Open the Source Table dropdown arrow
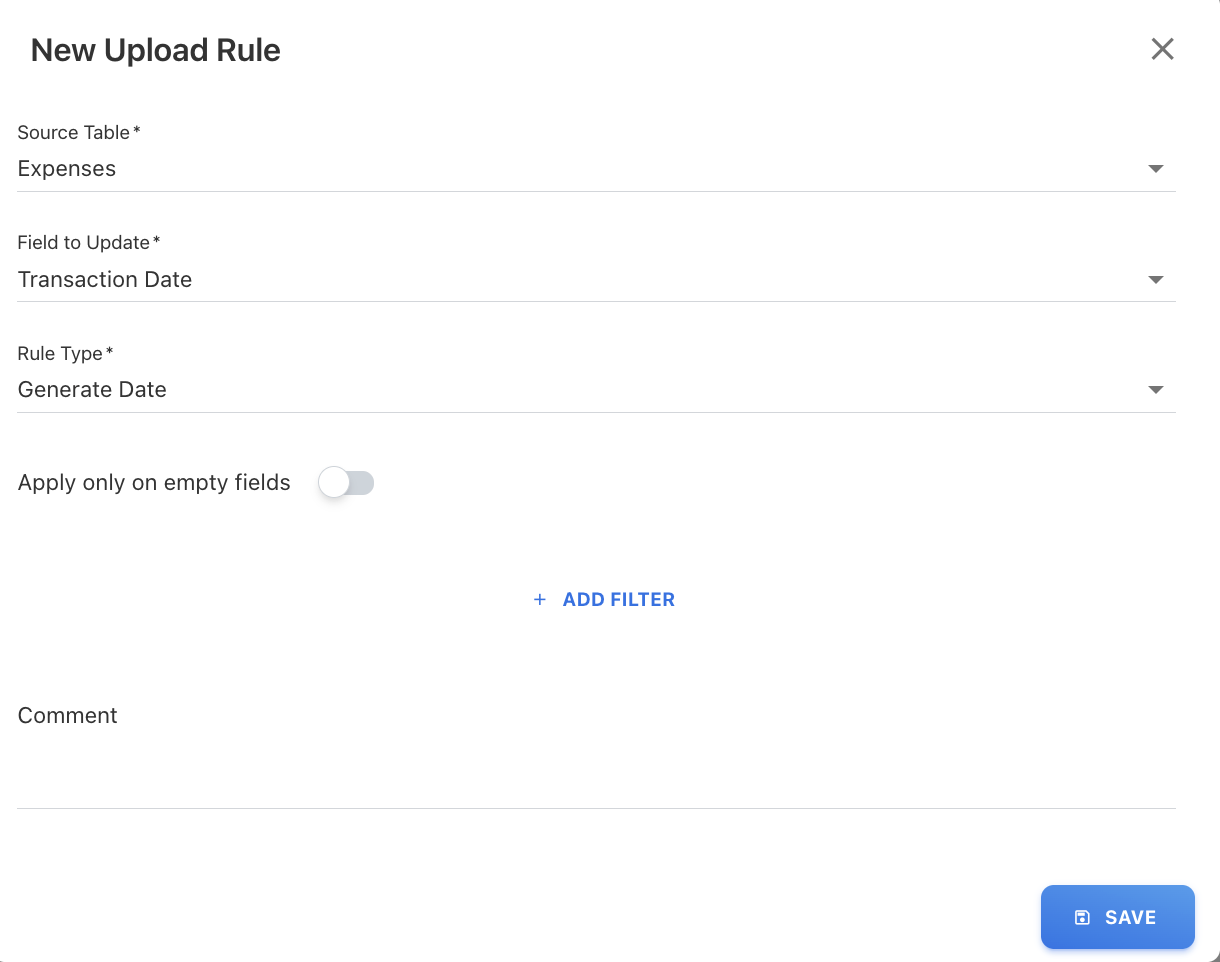 [1156, 169]
